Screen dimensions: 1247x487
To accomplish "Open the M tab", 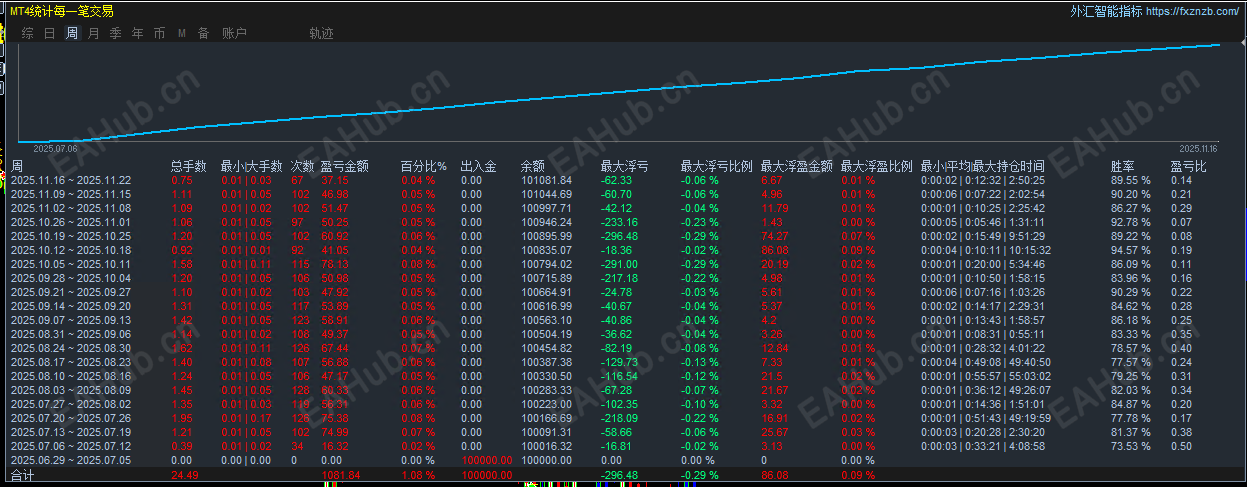I will [182, 33].
